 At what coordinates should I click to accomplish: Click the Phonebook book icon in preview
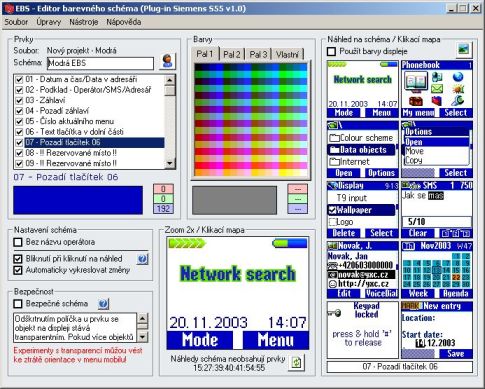416,83
